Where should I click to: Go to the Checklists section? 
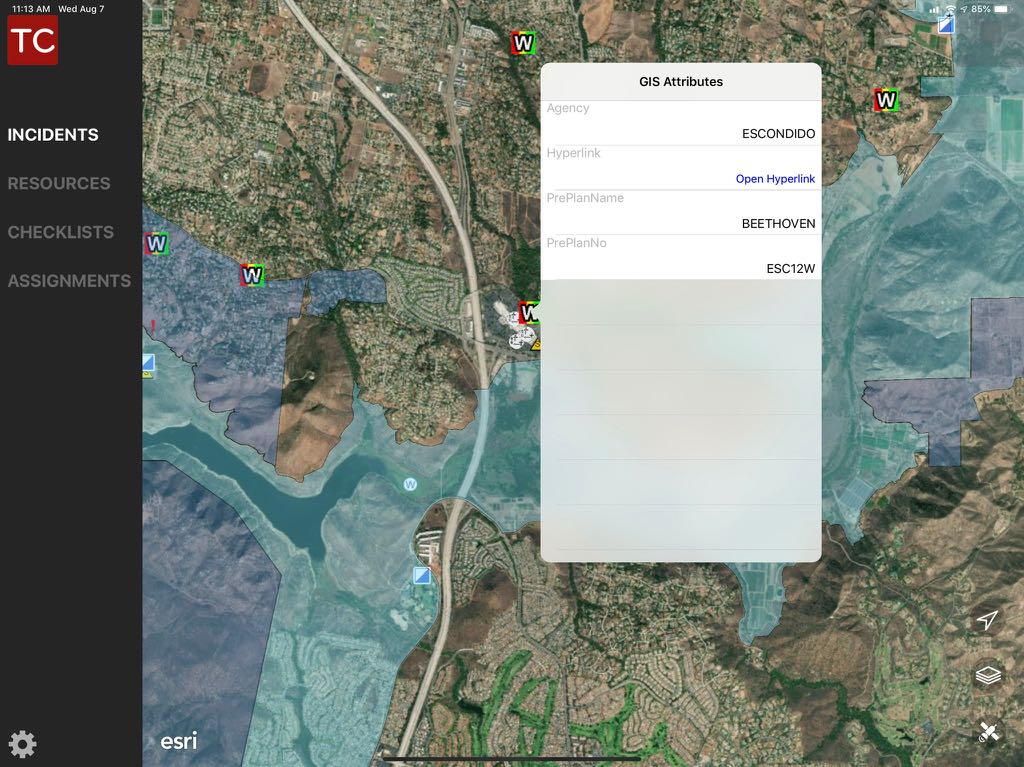pos(61,232)
